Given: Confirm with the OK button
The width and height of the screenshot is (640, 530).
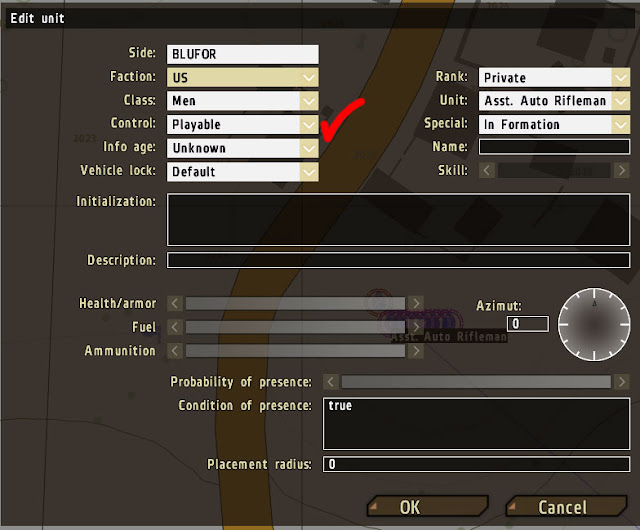Looking at the screenshot, I should tap(427, 507).
